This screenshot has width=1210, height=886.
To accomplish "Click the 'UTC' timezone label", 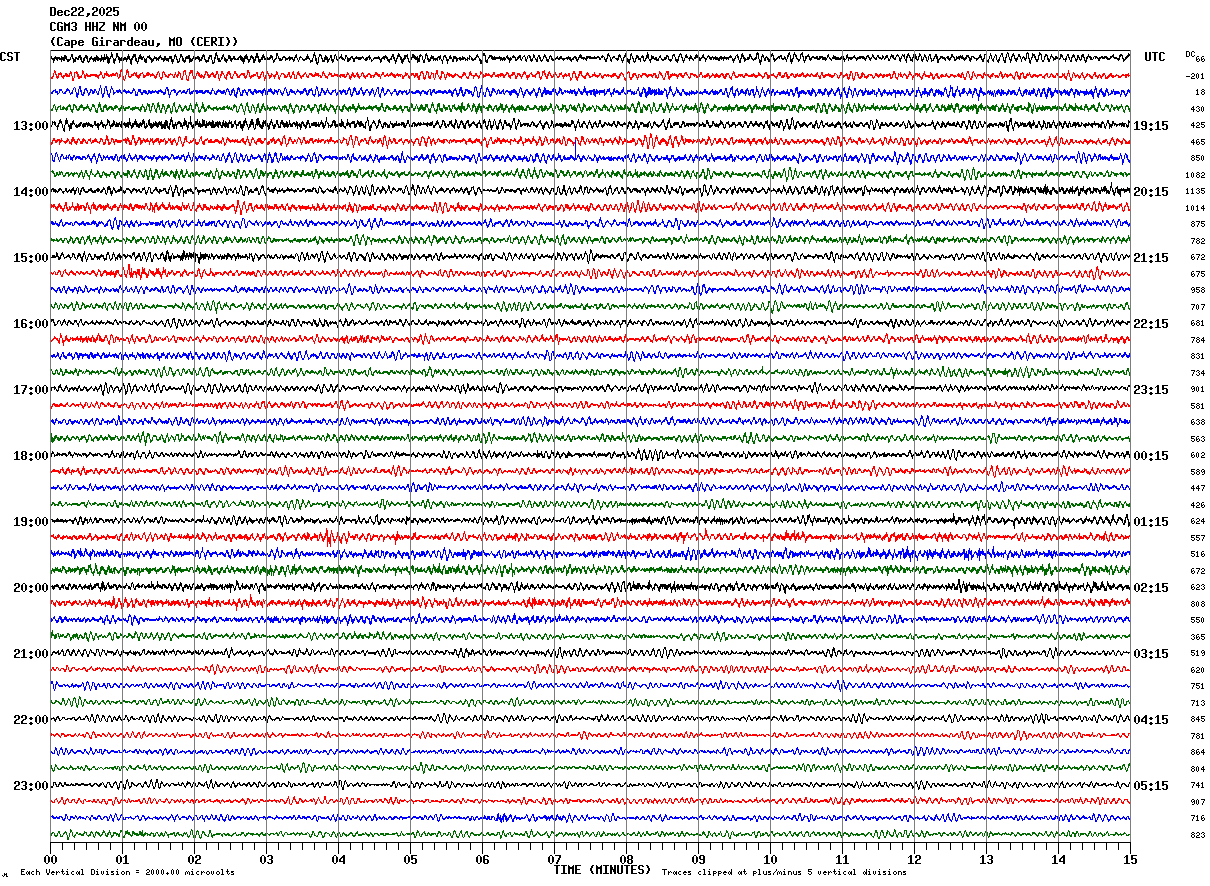I will (x=1155, y=57).
